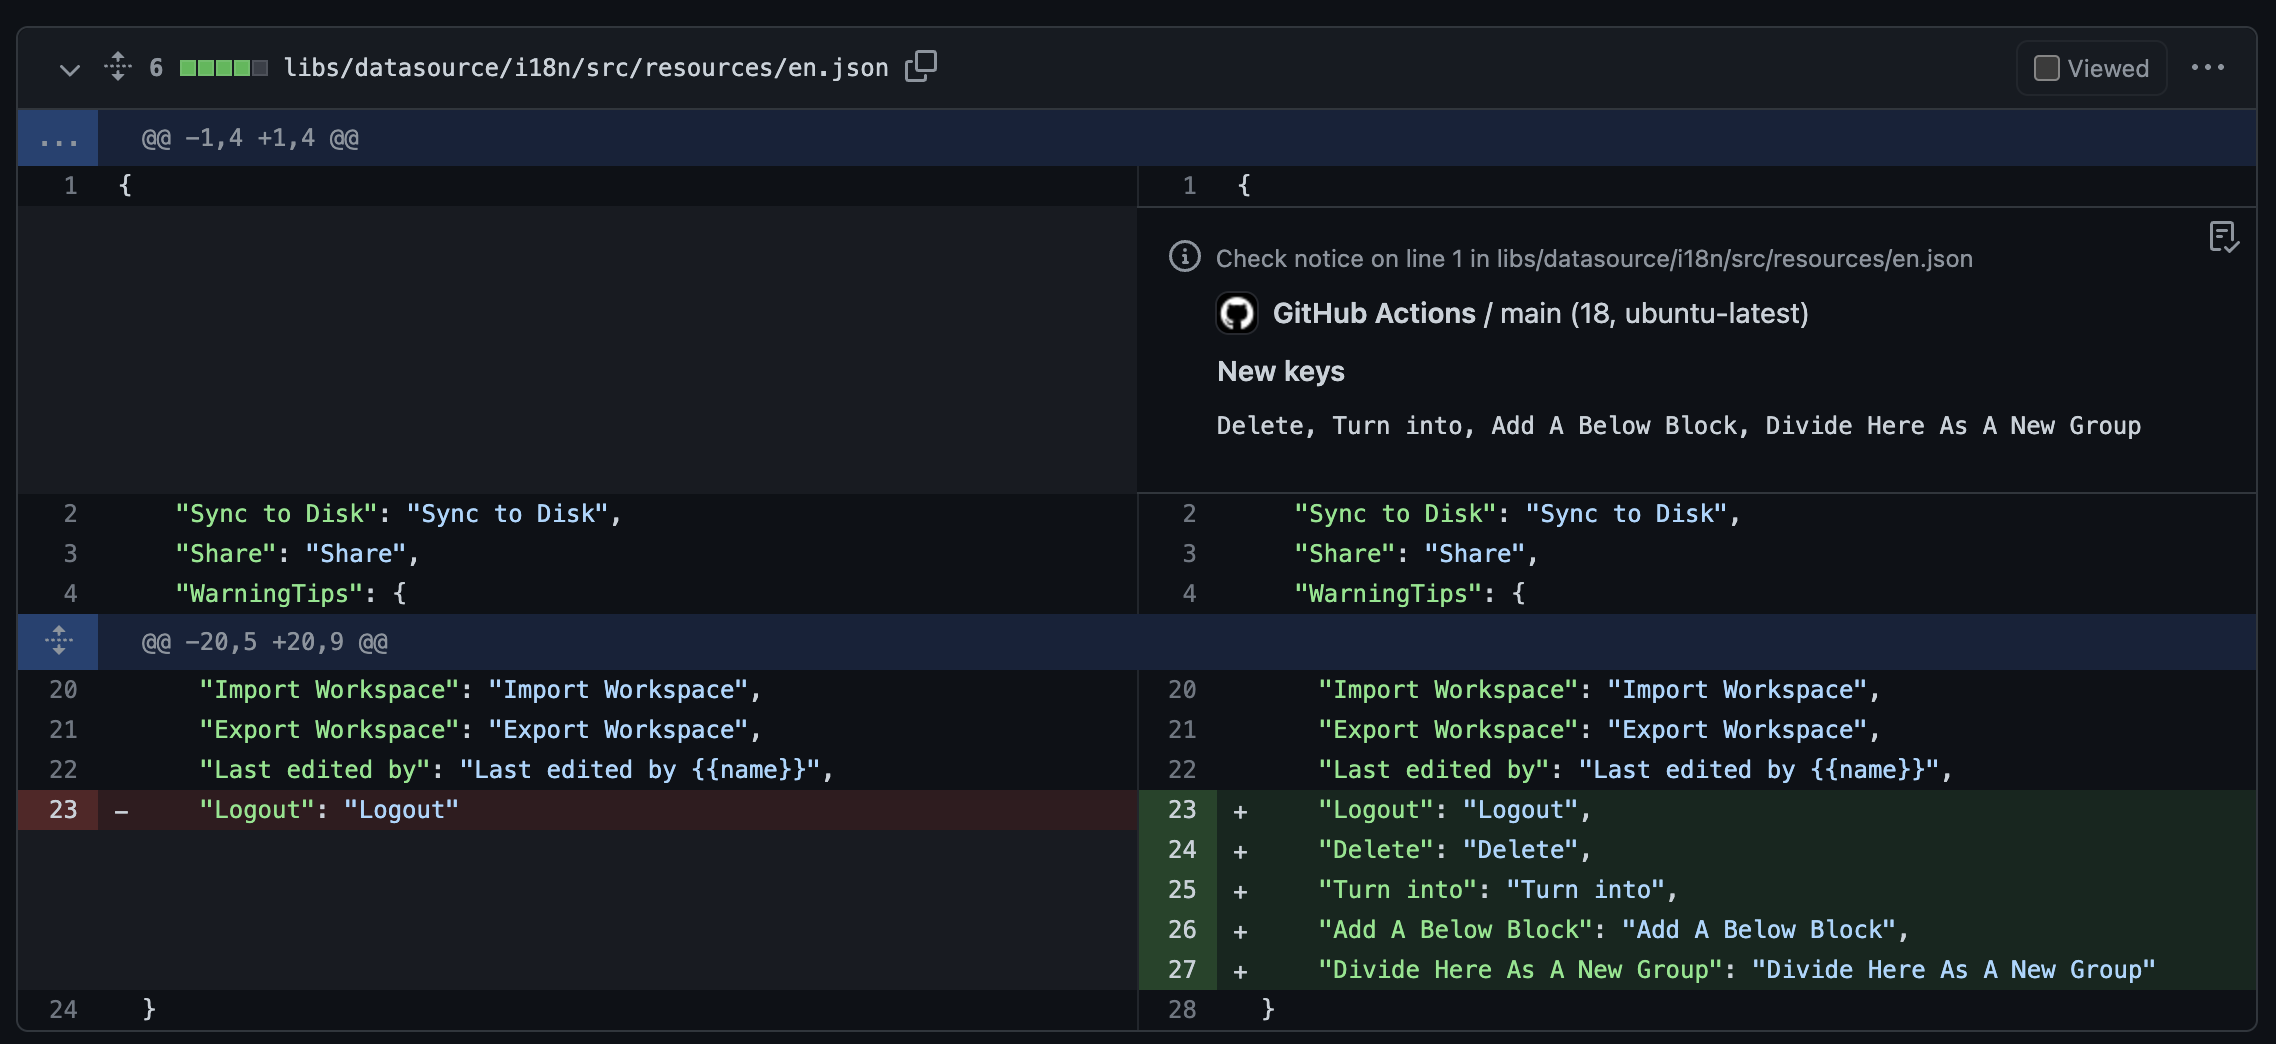This screenshot has width=2276, height=1044.
Task: Expand hidden lines above hunk -1,4
Action: point(58,138)
